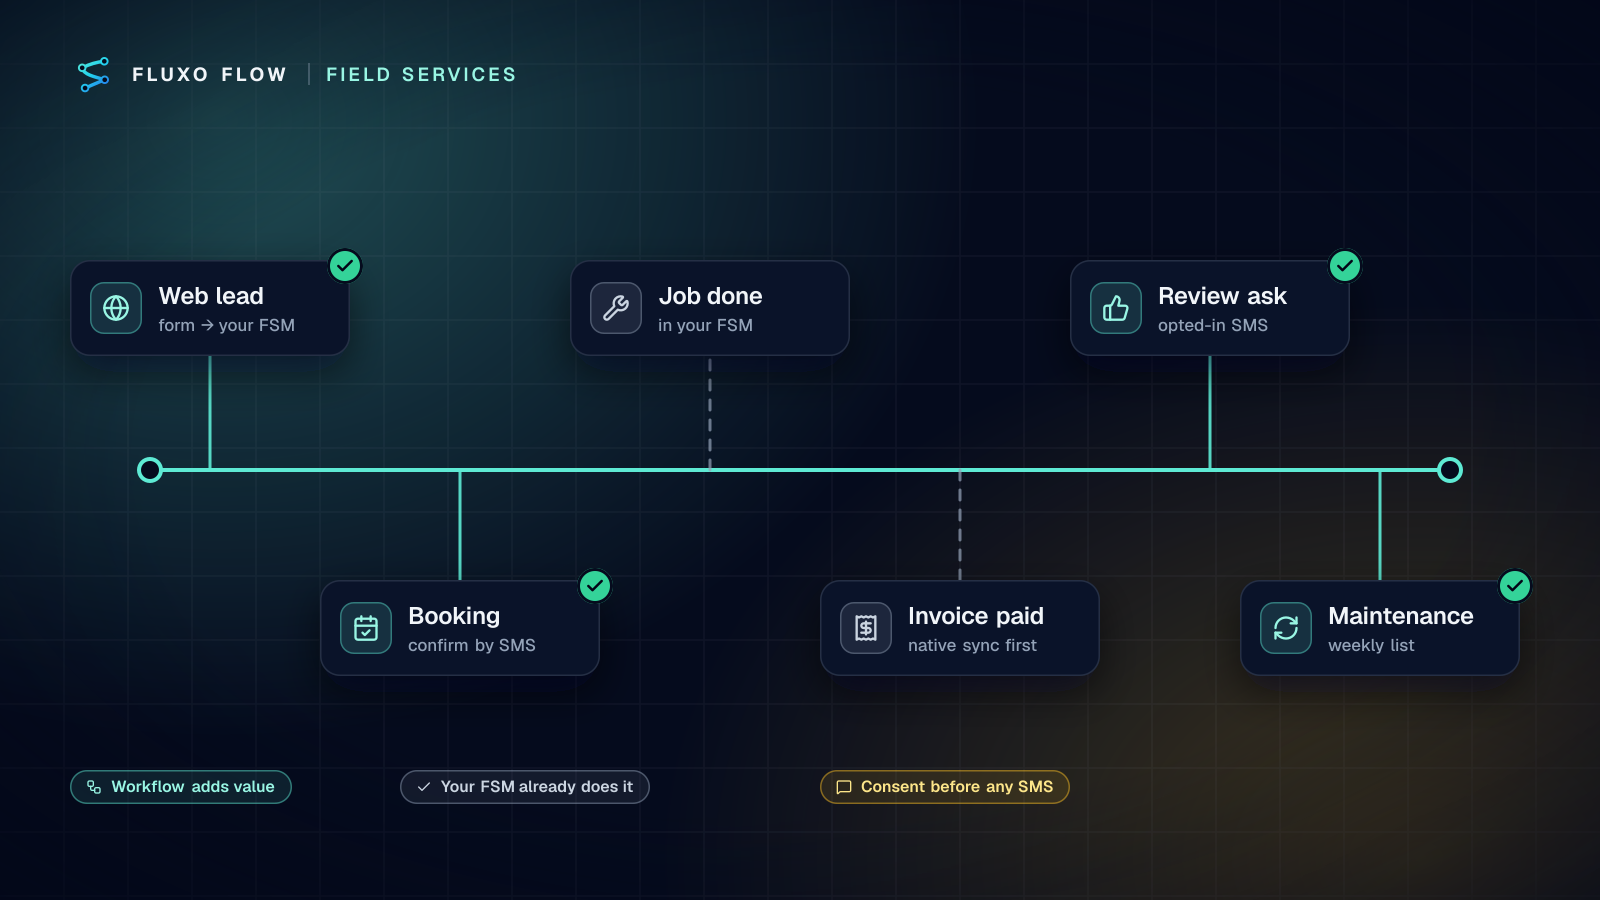Click the green check badge on Booking

tap(595, 586)
